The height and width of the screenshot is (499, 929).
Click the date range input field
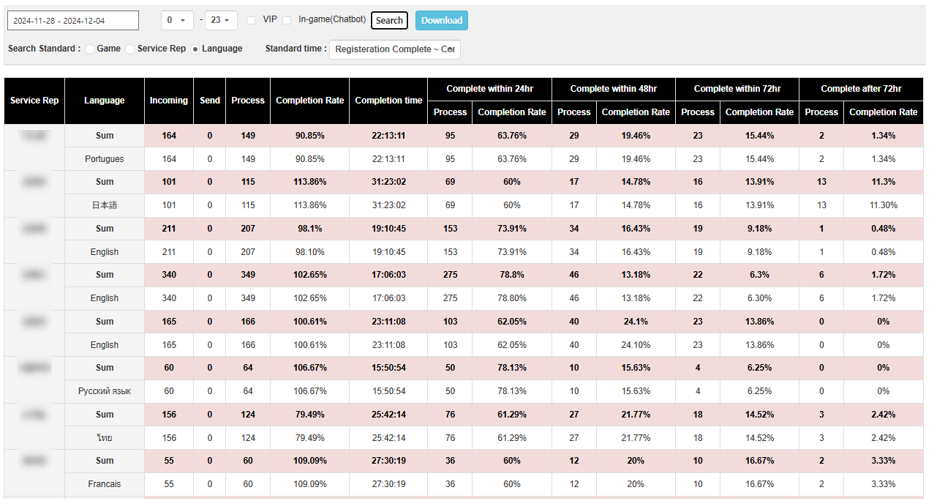(x=73, y=20)
